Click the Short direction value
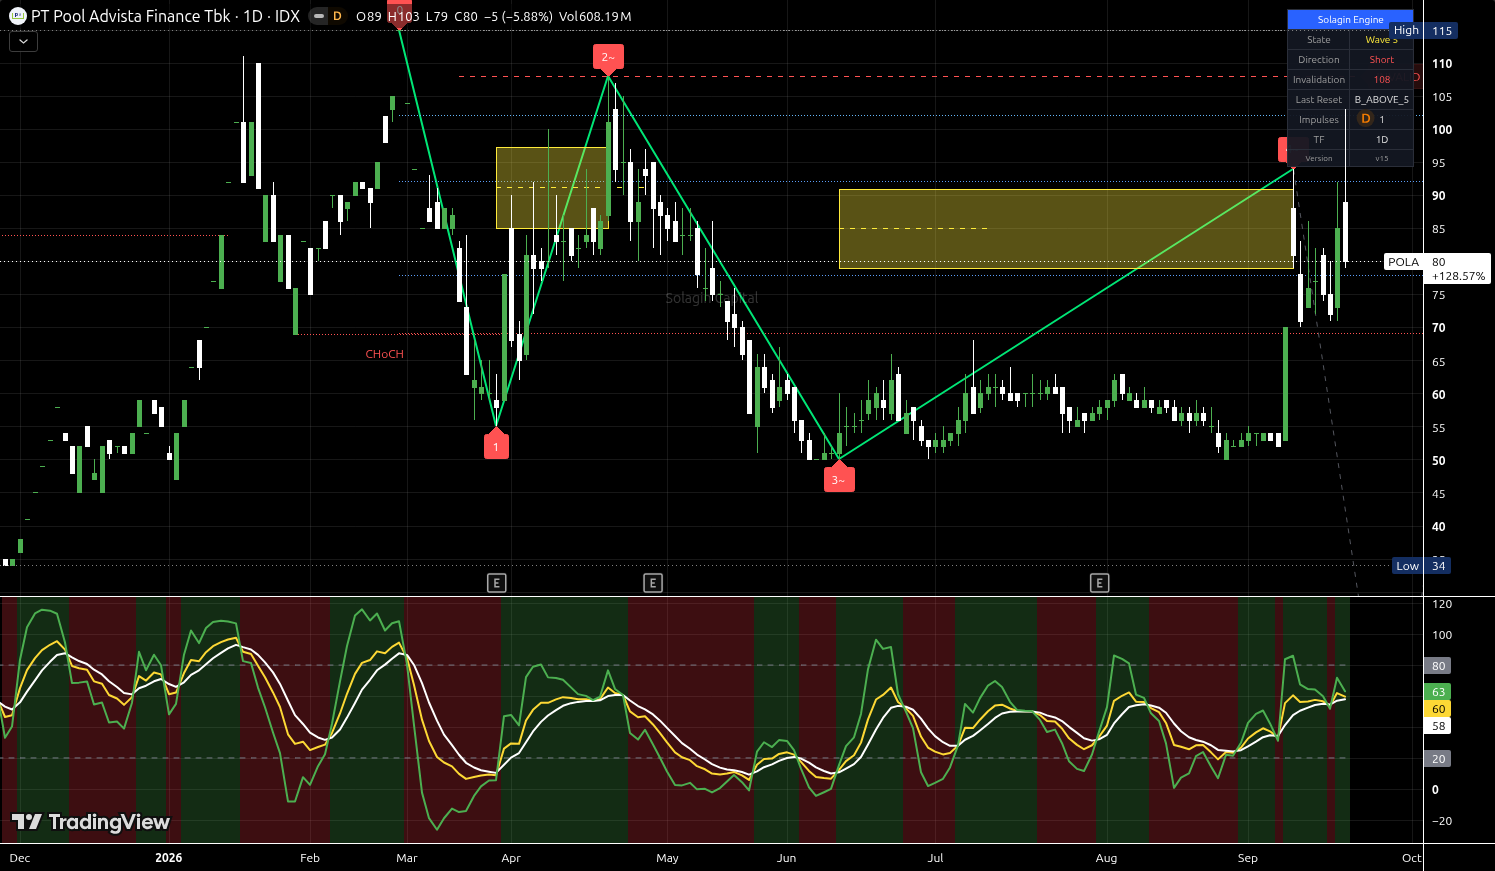Screen dimensions: 1495x871 pyautogui.click(x=1381, y=60)
